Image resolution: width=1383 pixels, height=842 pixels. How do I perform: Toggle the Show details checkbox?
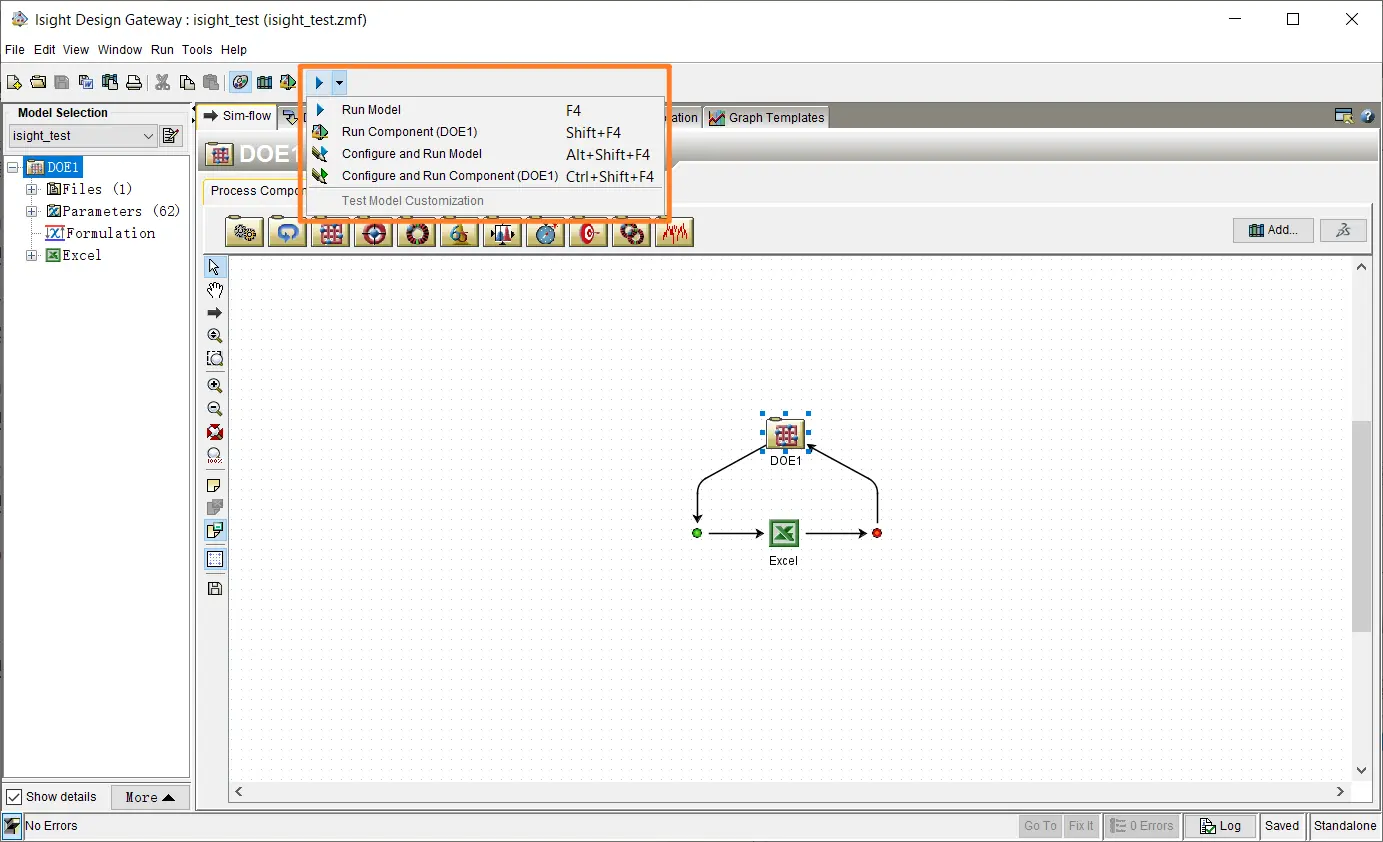[x=14, y=797]
